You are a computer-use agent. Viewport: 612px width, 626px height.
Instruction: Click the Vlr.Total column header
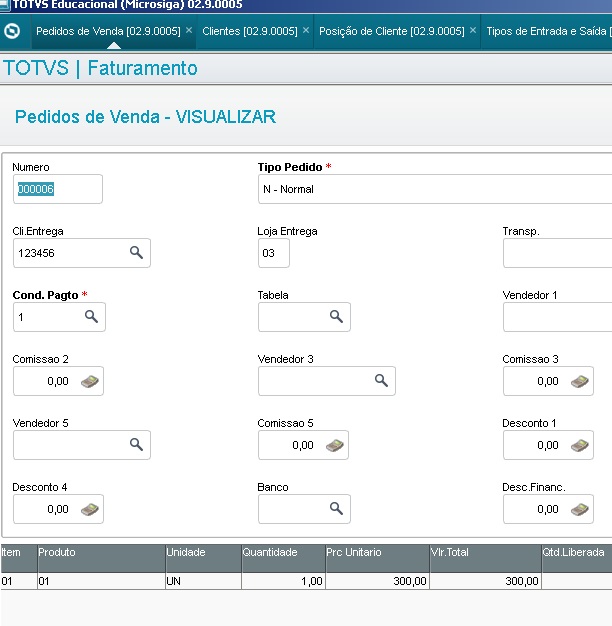[x=485, y=558]
